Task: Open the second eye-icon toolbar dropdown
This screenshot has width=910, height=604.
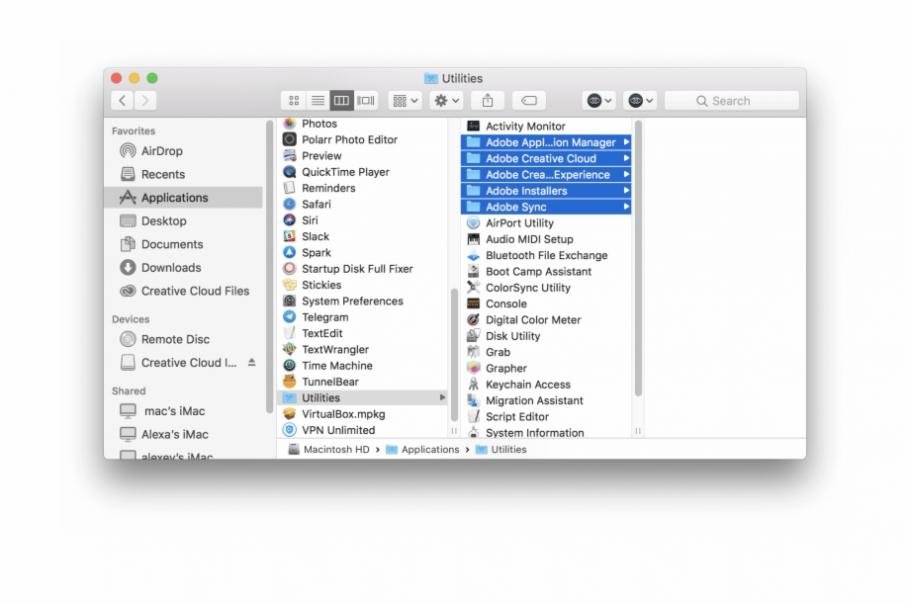Action: (x=640, y=101)
